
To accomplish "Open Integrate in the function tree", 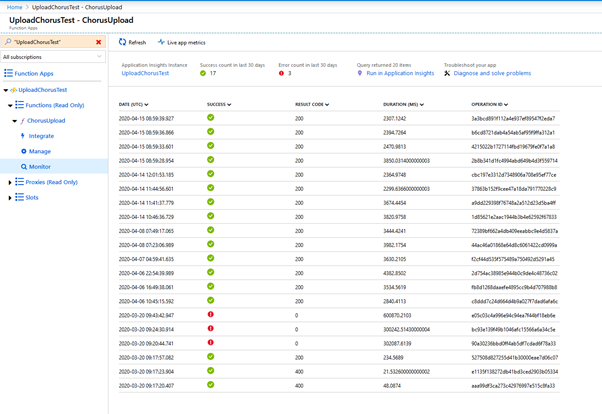I will click(41, 136).
